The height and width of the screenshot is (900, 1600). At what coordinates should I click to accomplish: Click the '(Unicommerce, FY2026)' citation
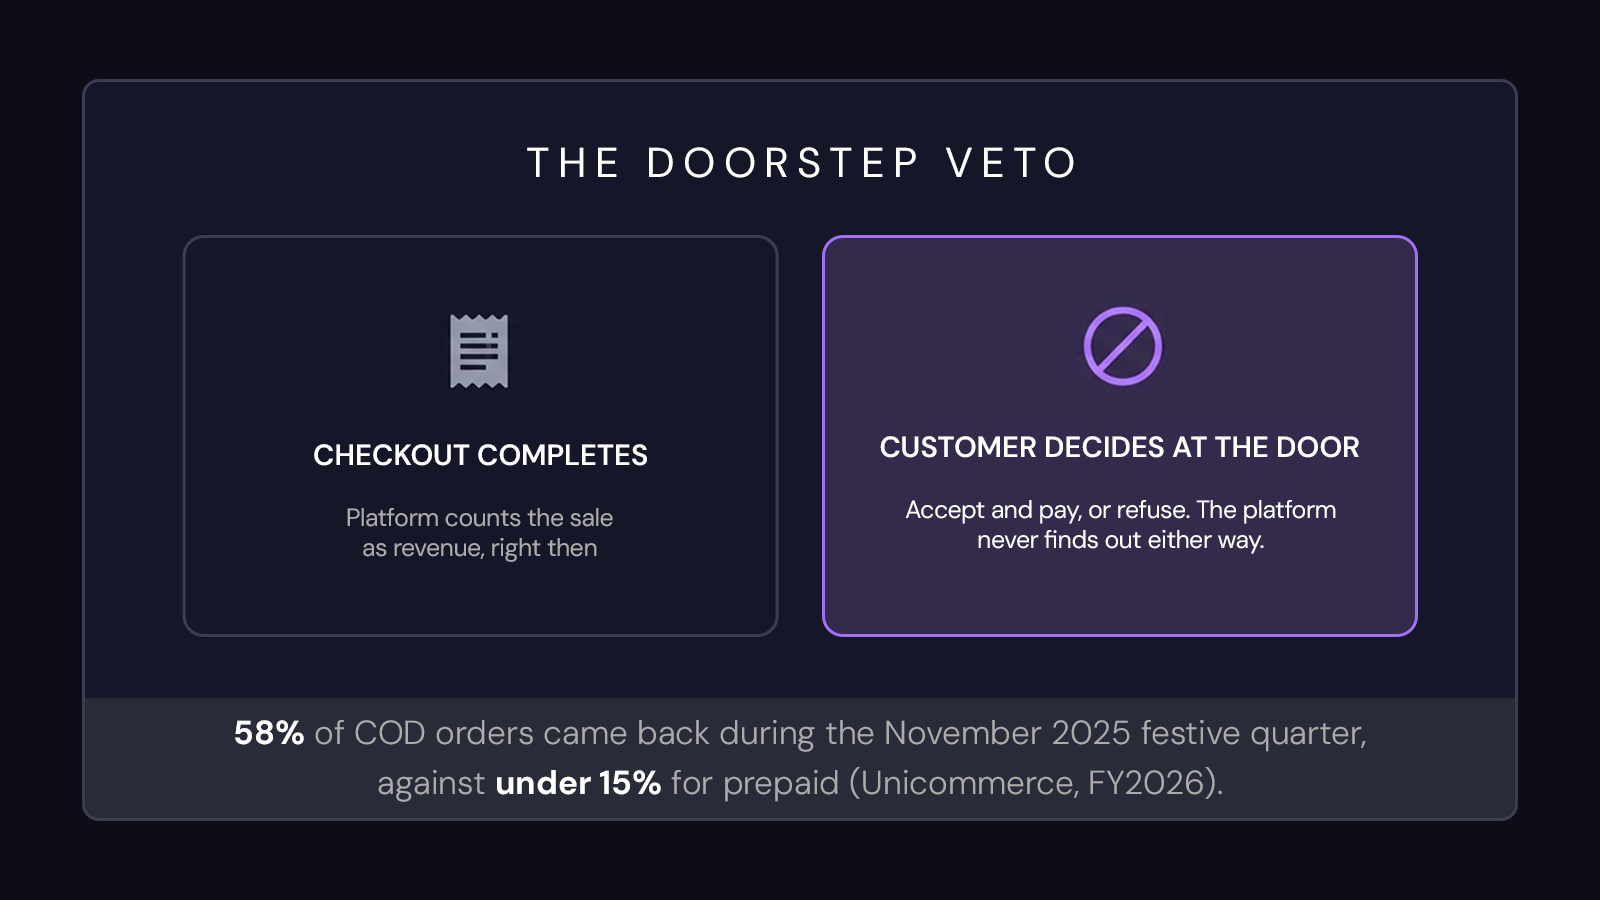click(x=1033, y=783)
